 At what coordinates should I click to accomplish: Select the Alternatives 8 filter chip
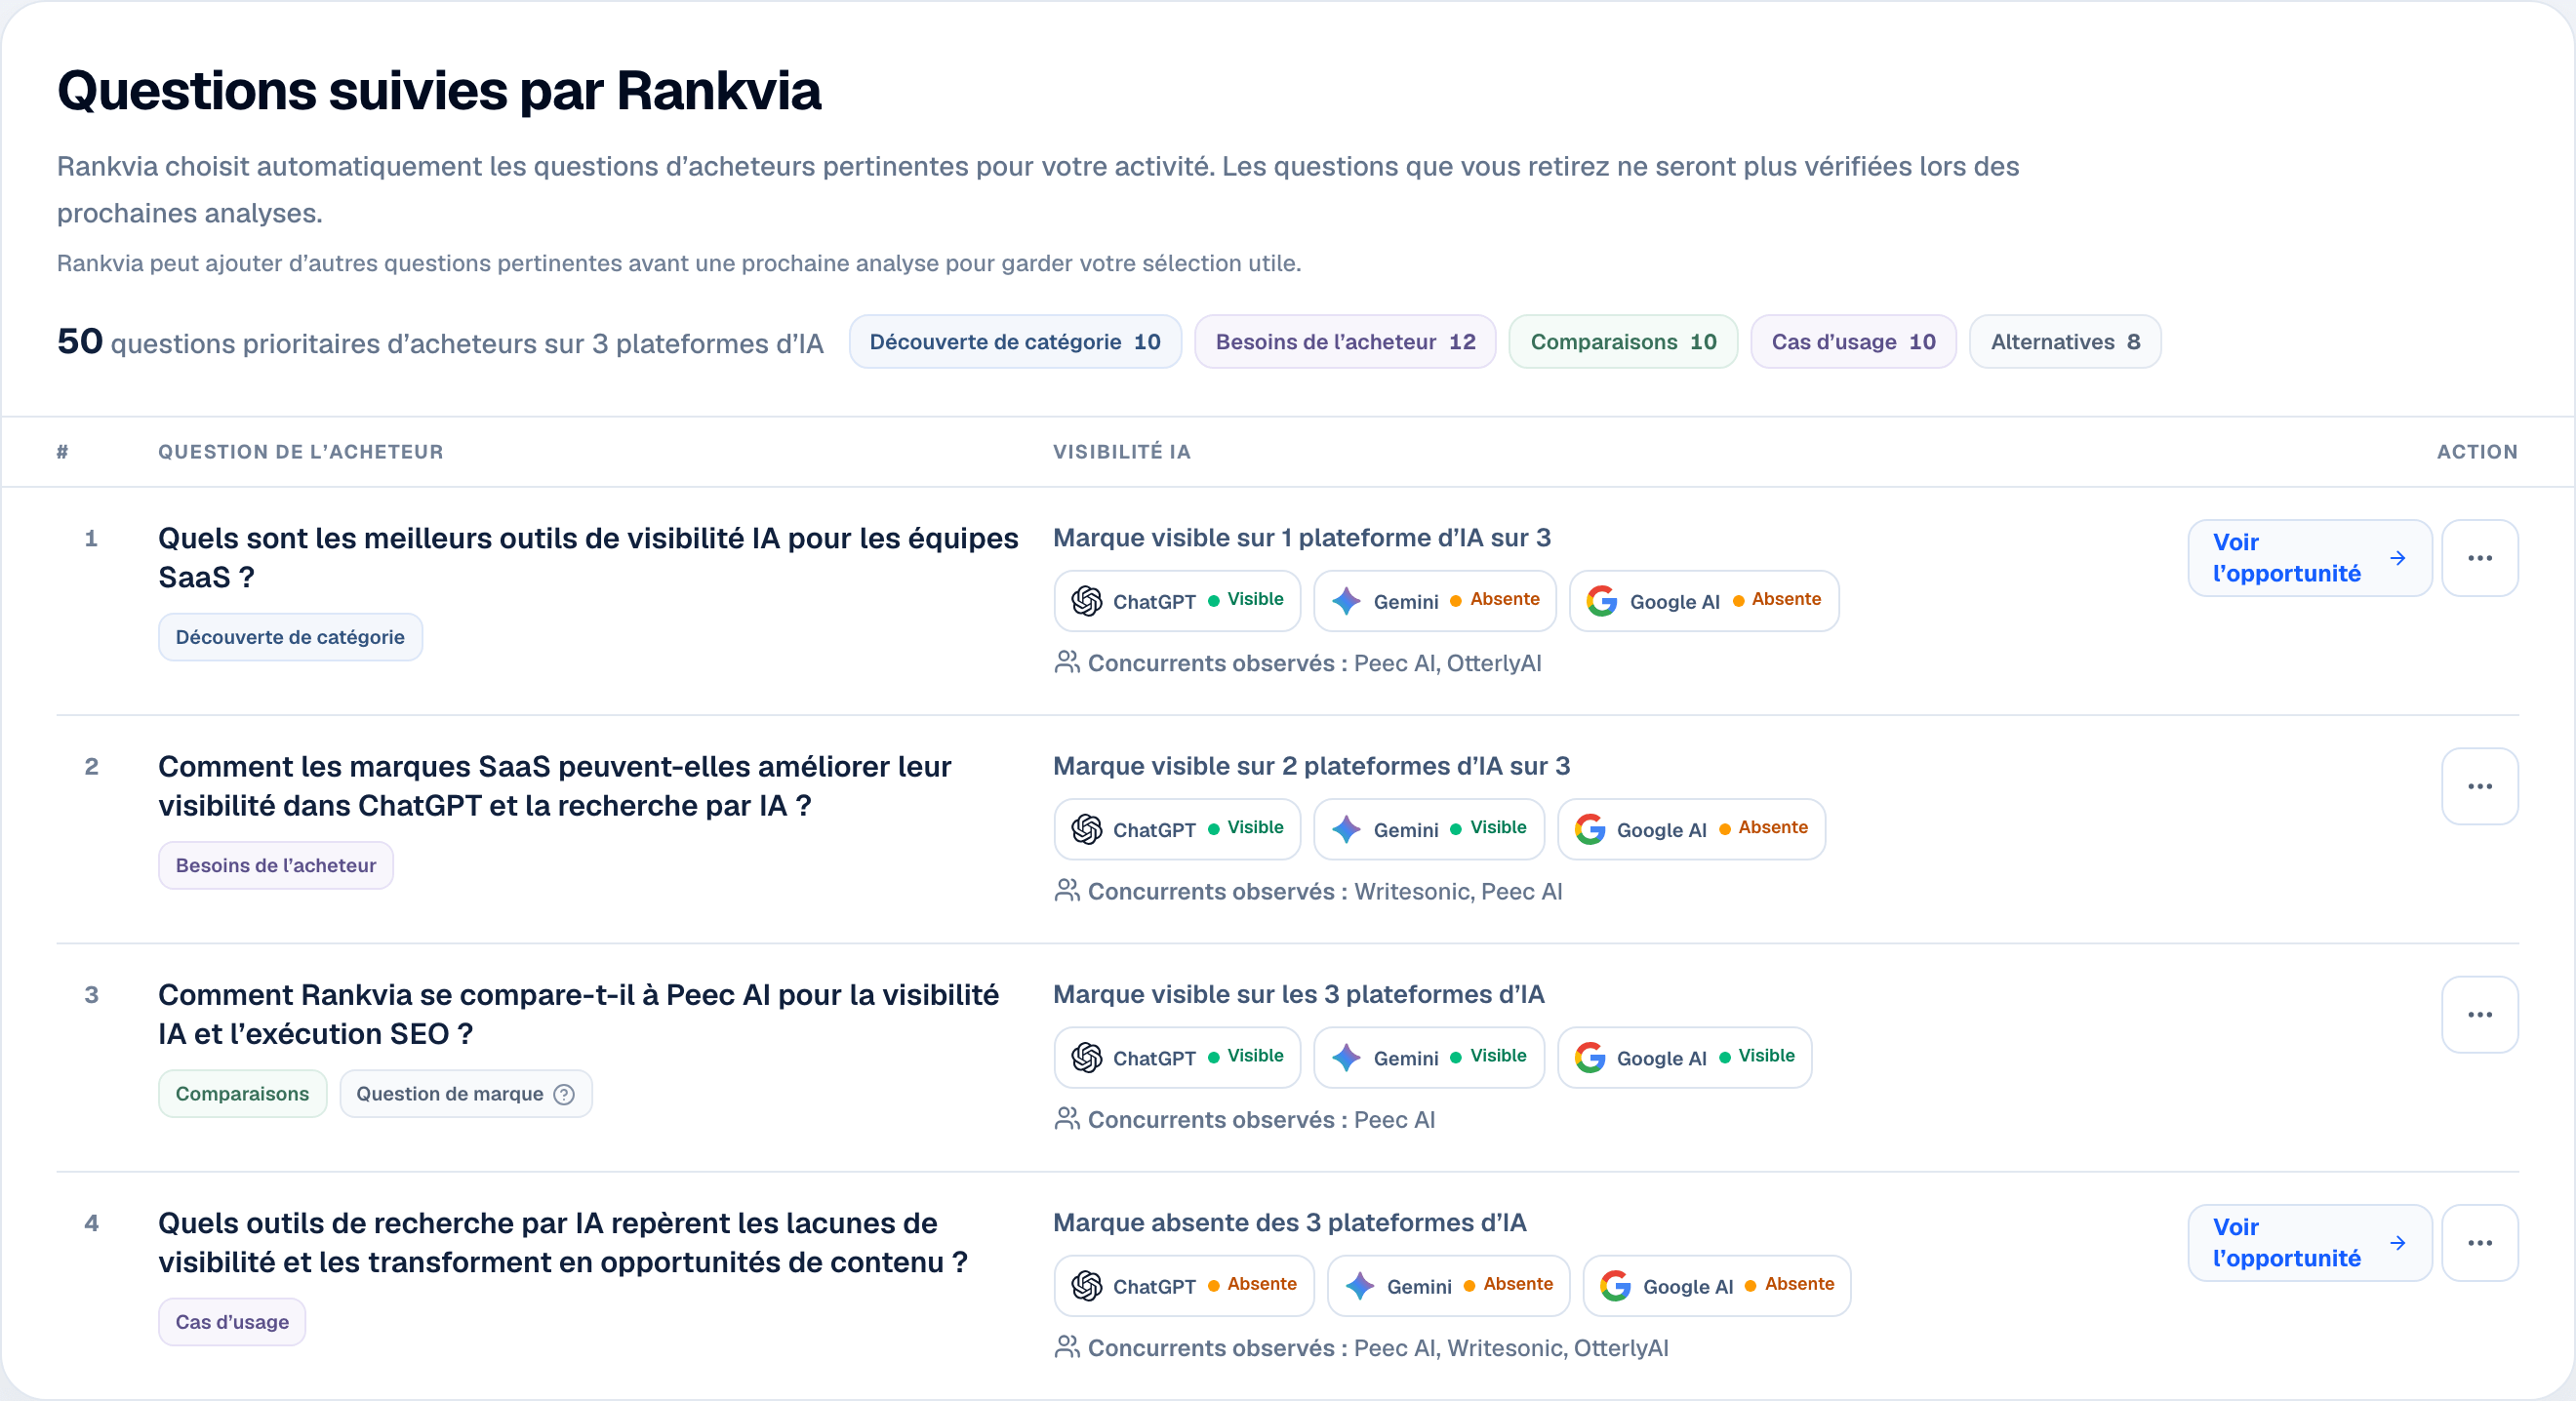tap(2065, 342)
